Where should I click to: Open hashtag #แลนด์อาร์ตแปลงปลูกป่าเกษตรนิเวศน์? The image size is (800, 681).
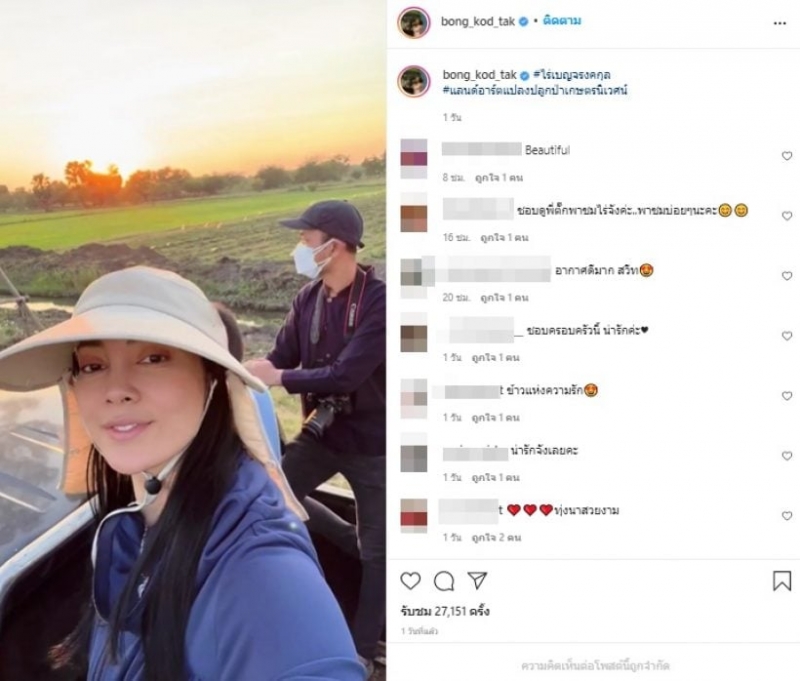coord(535,90)
